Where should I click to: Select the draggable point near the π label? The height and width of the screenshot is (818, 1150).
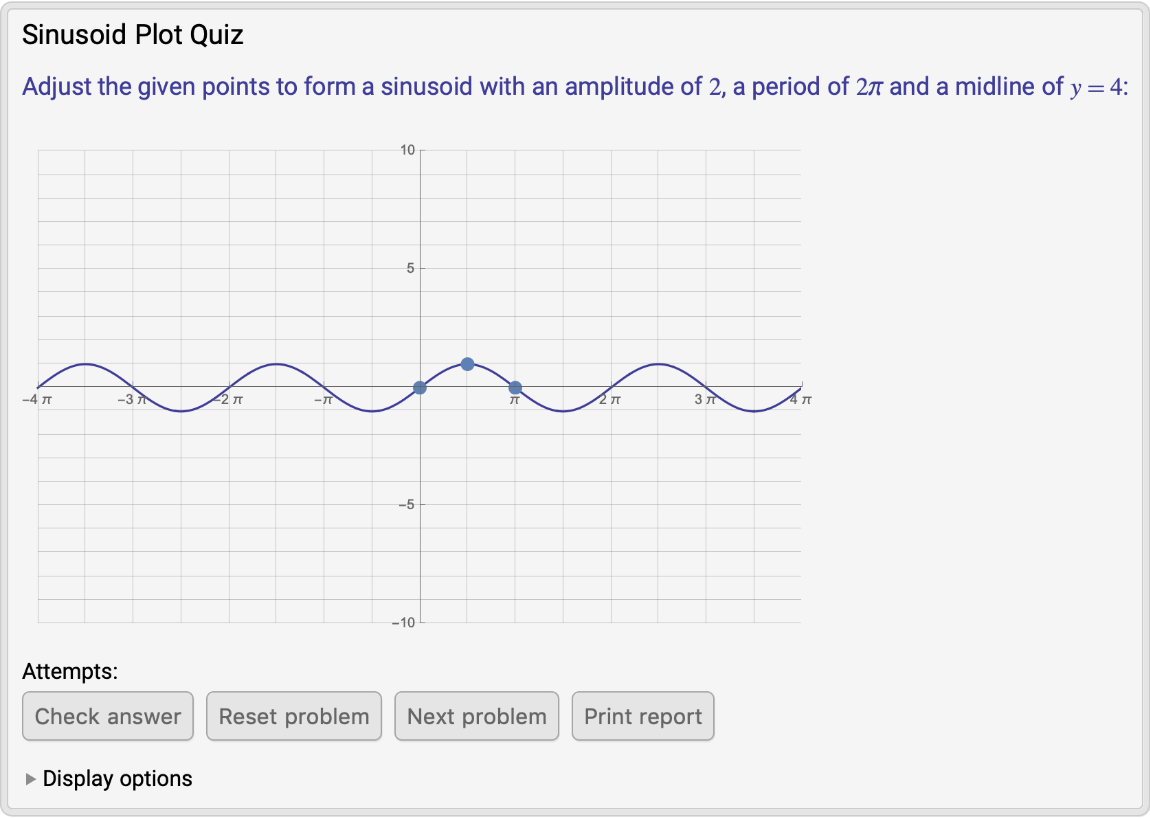(515, 386)
